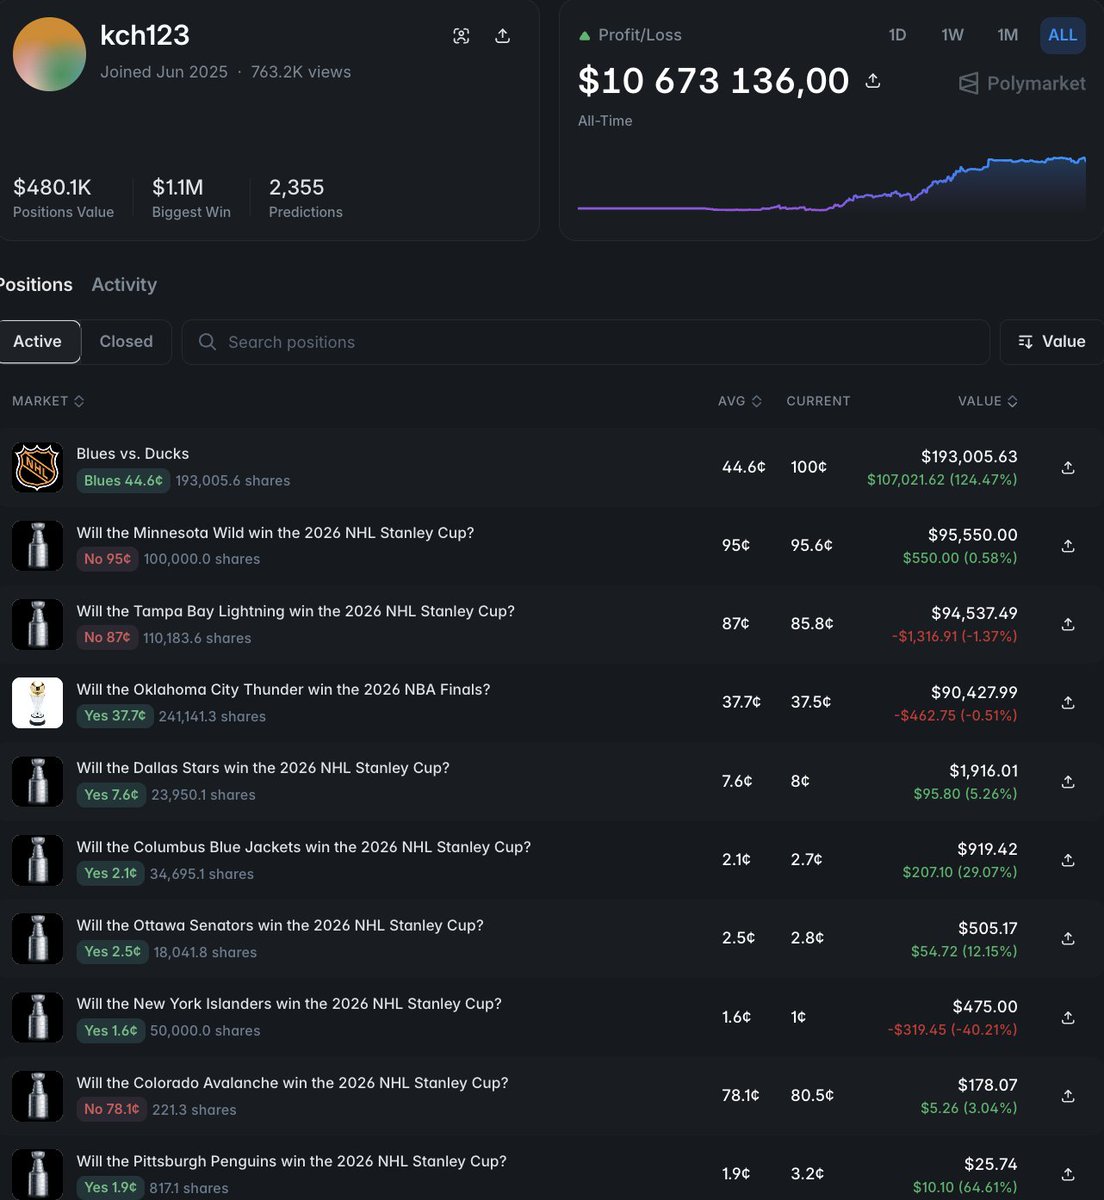Select the 1W profit range
The height and width of the screenshot is (1200, 1104).
952,35
